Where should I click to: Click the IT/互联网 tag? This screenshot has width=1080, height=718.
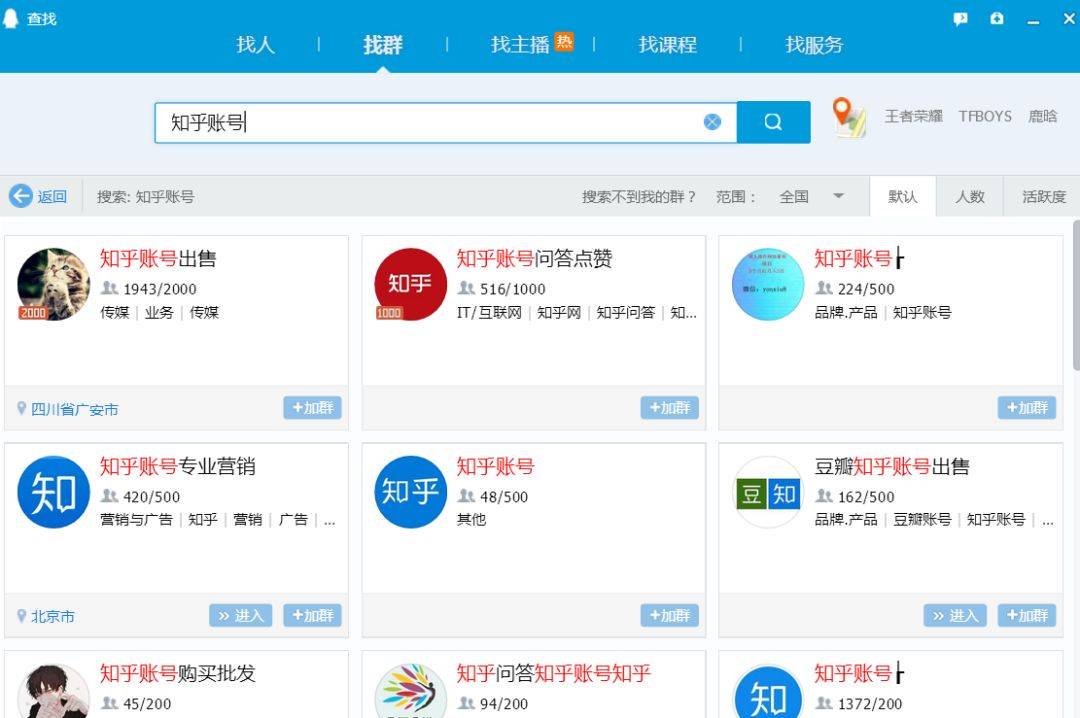point(489,312)
